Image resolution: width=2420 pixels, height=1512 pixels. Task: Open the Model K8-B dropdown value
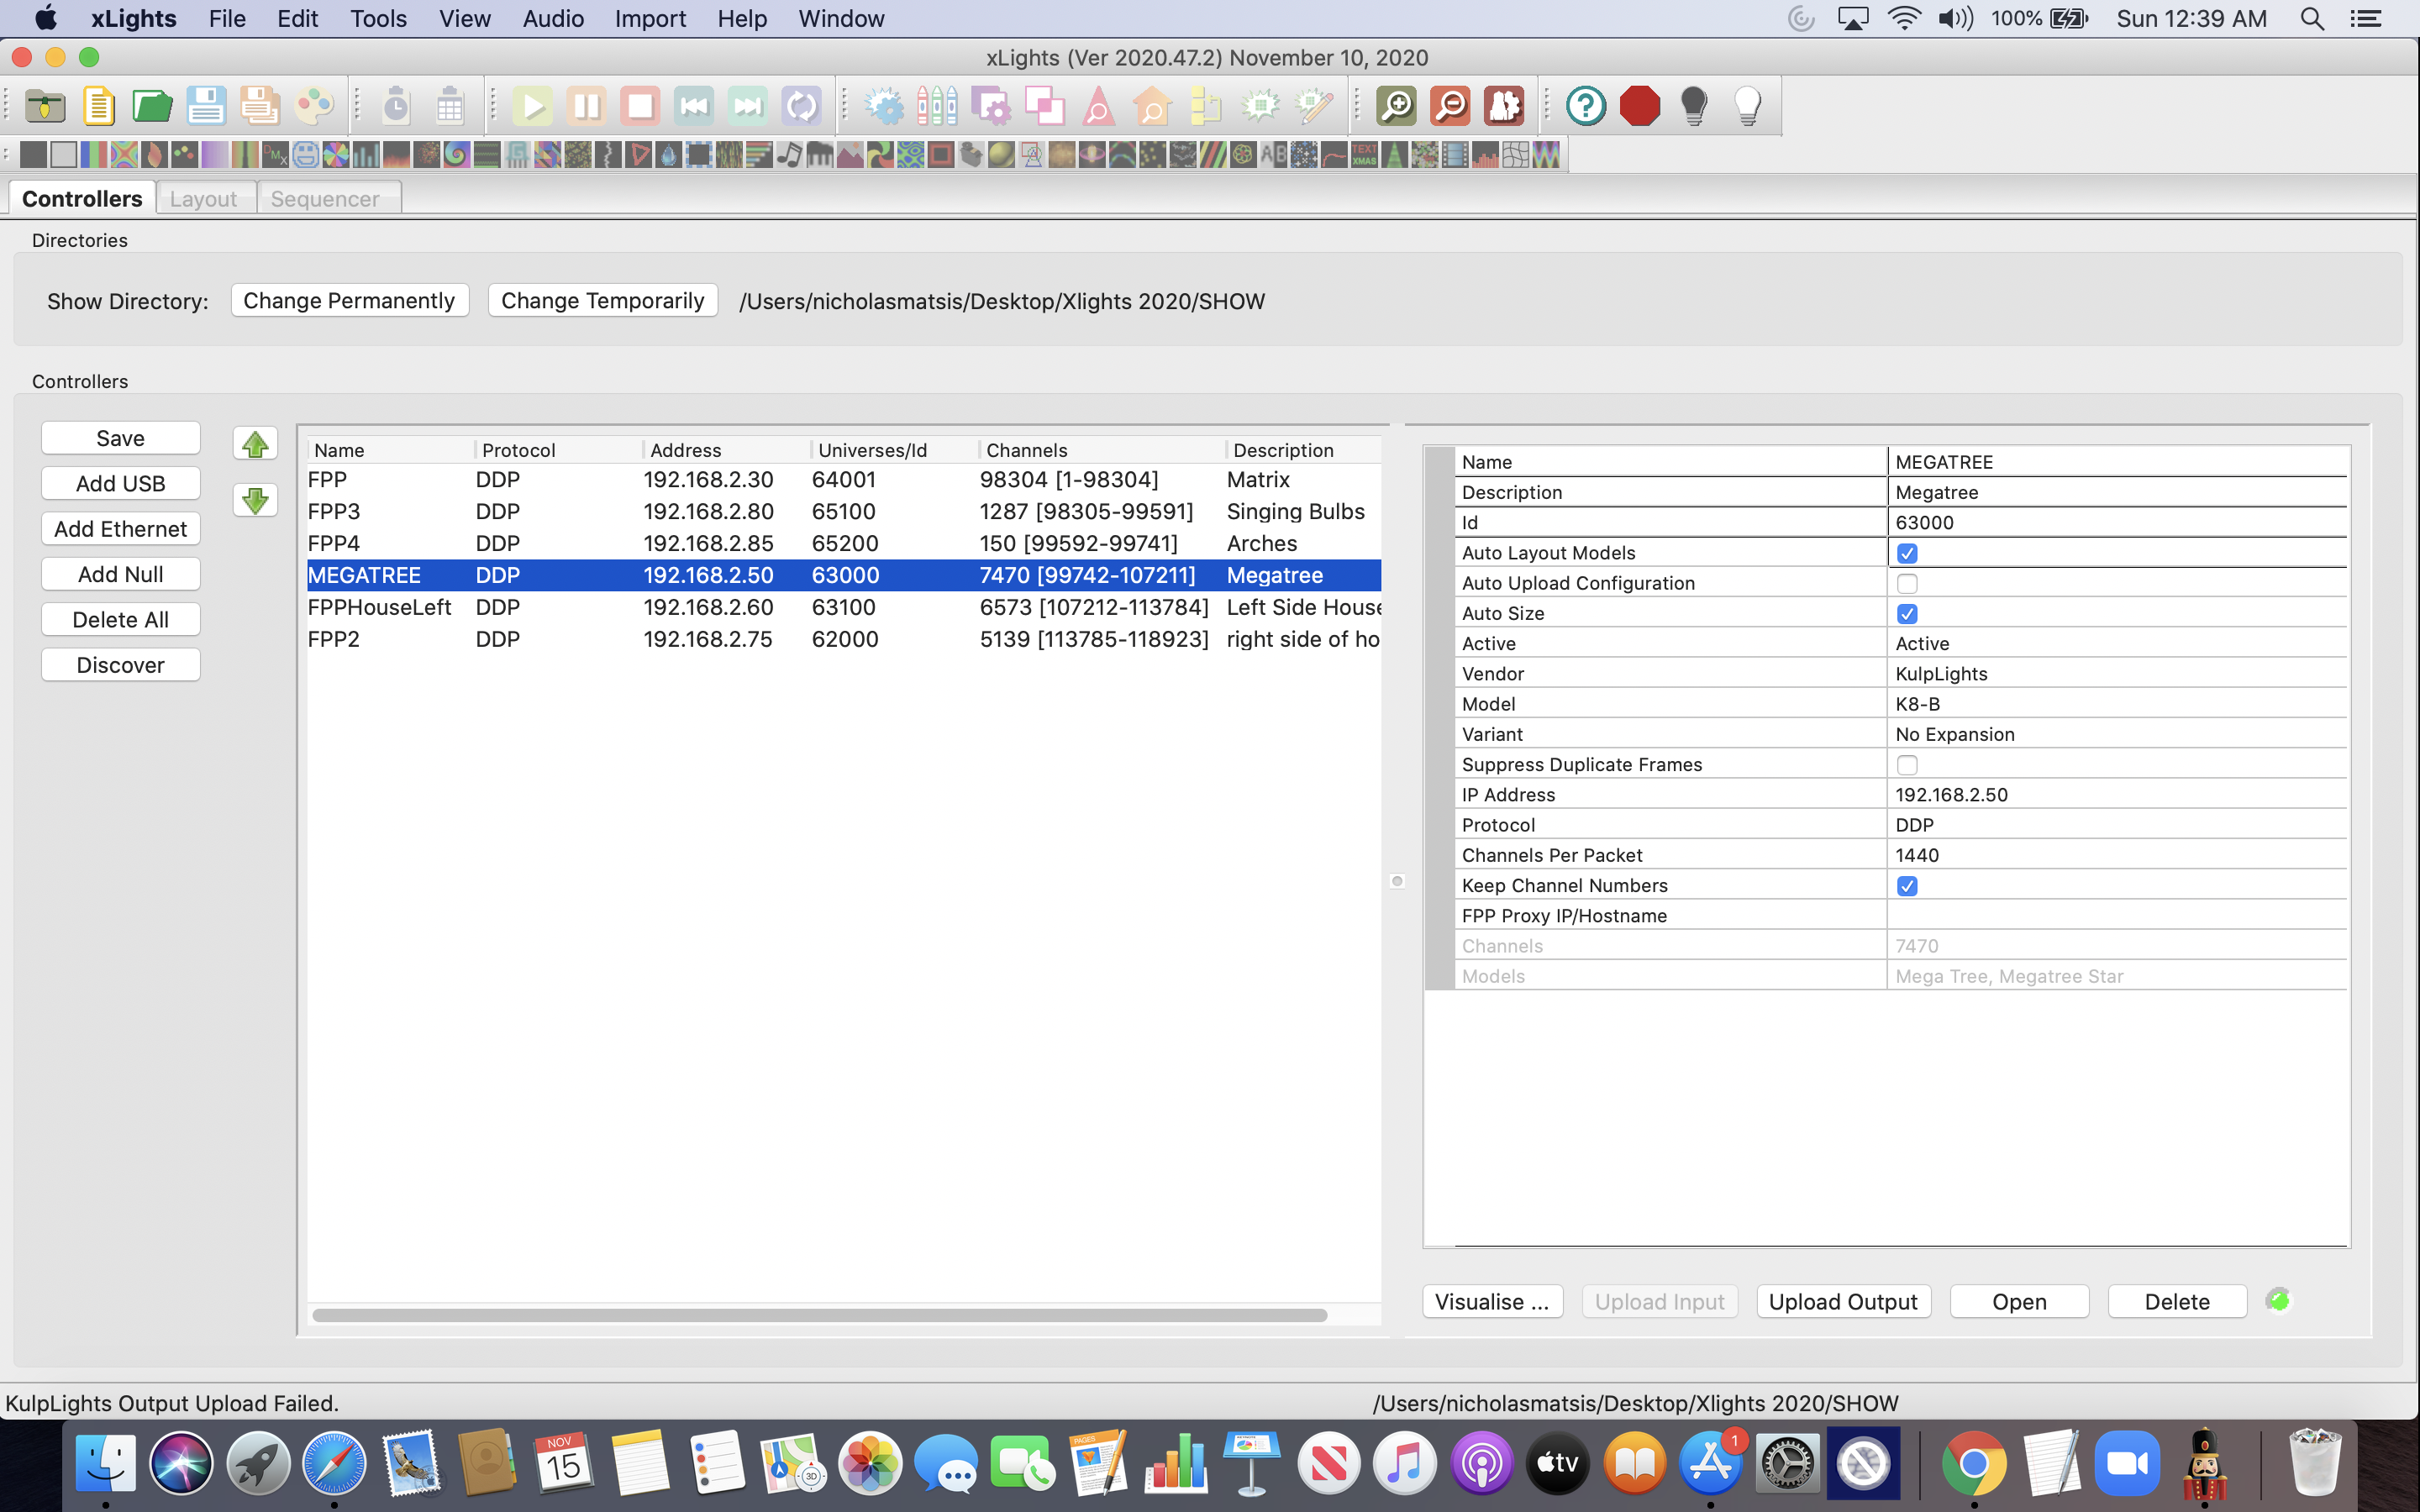pyautogui.click(x=2117, y=704)
